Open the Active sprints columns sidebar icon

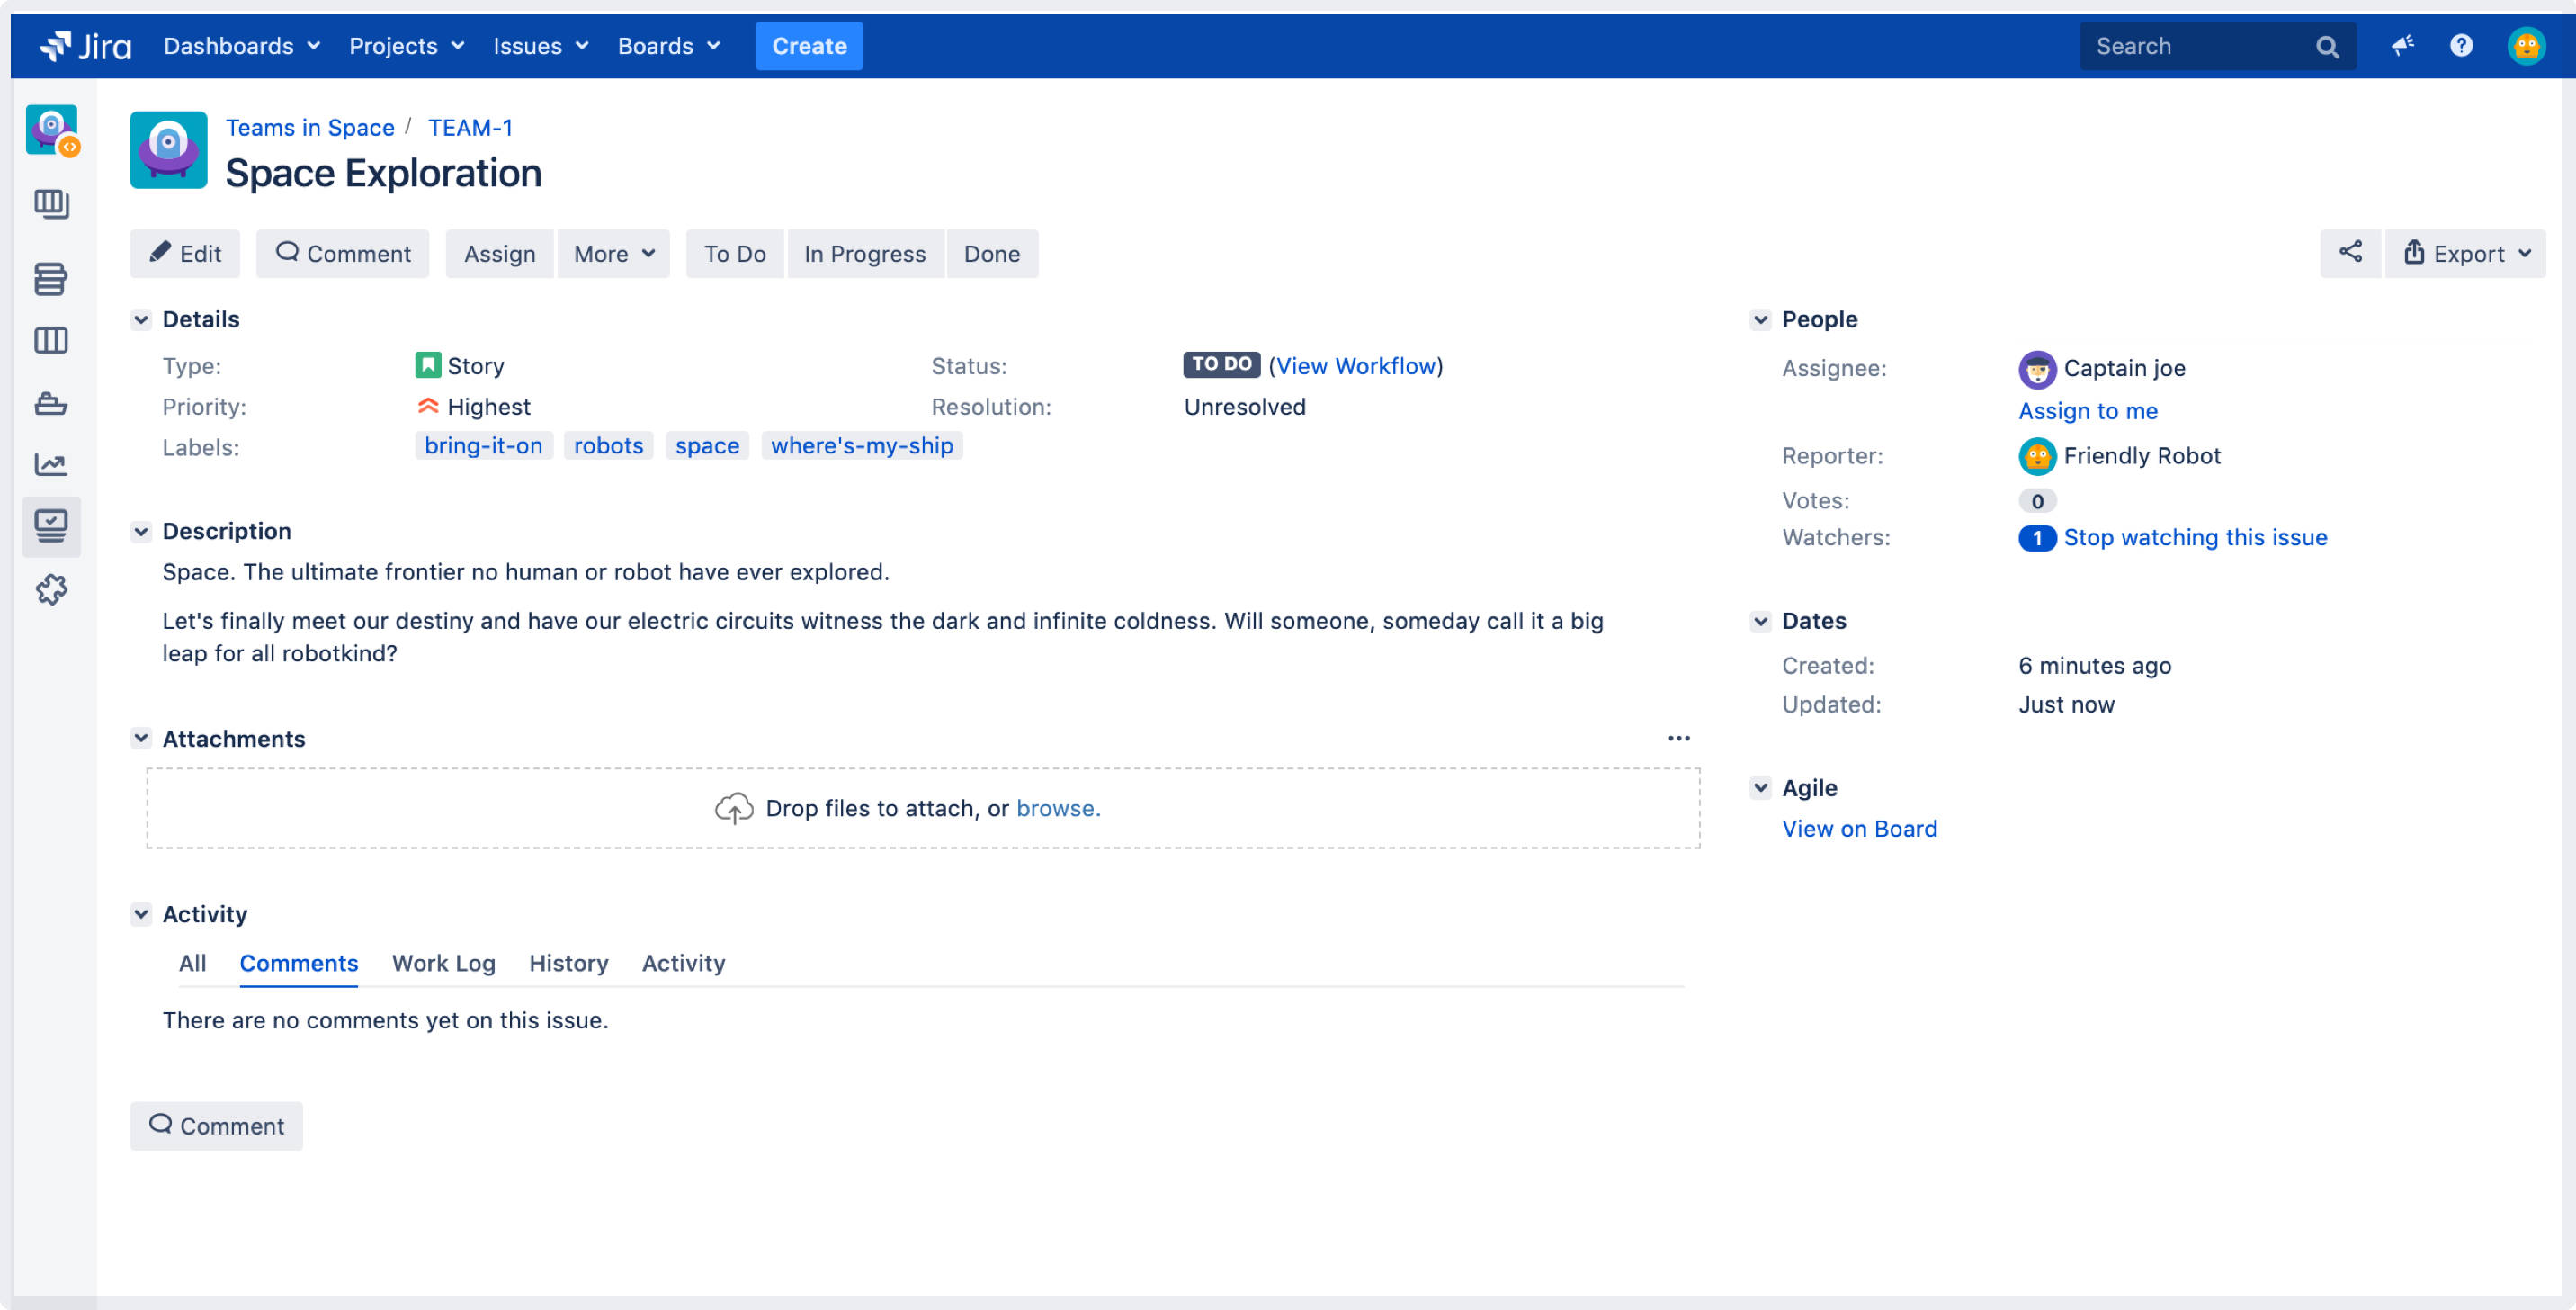point(51,341)
